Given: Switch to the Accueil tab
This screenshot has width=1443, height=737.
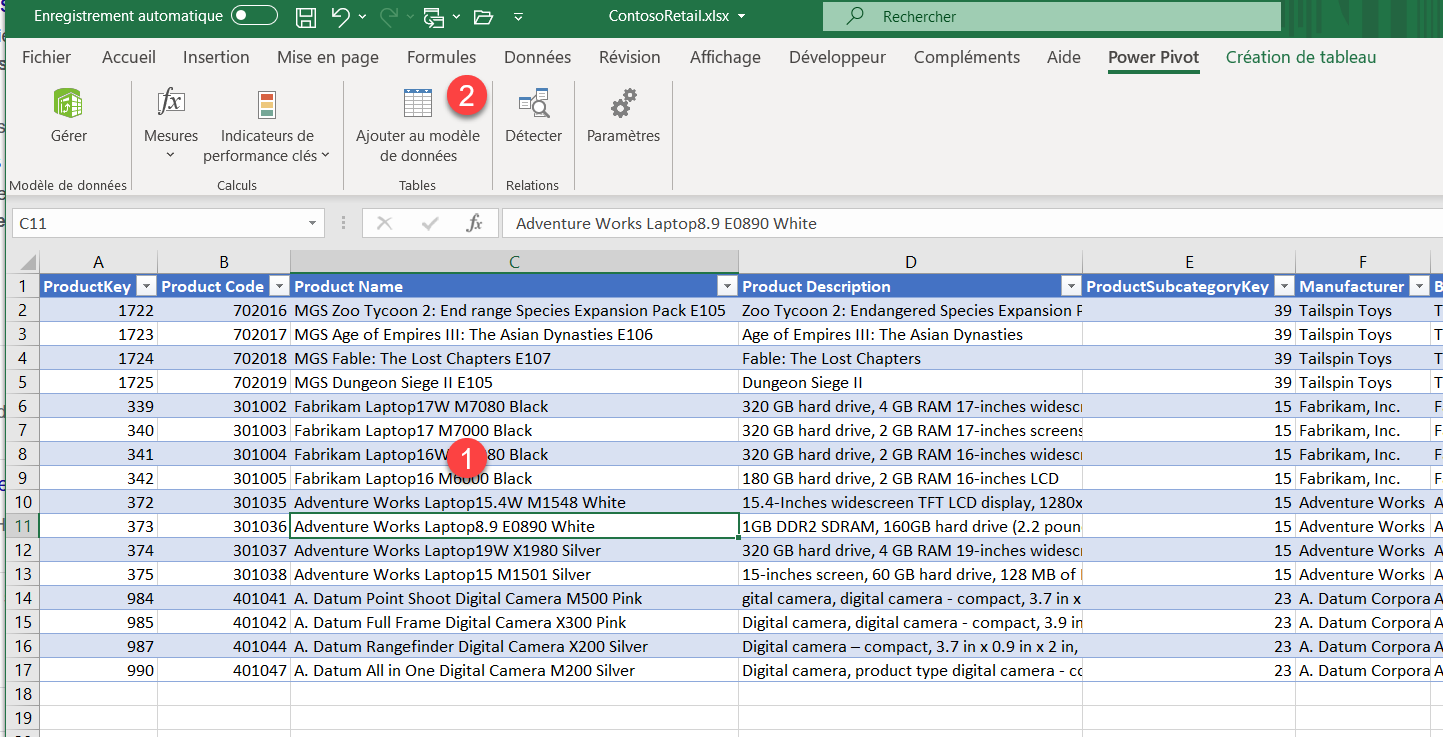Looking at the screenshot, I should pos(129,57).
